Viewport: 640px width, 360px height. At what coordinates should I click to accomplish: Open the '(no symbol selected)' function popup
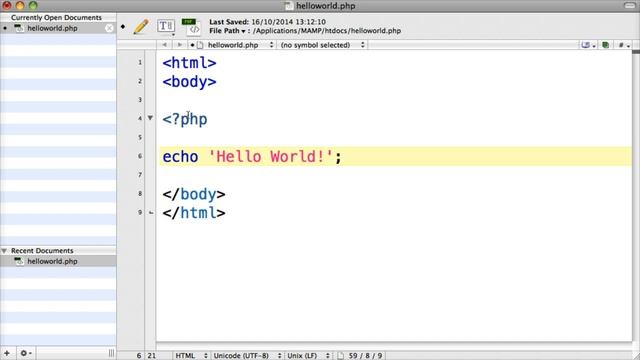pyautogui.click(x=322, y=45)
